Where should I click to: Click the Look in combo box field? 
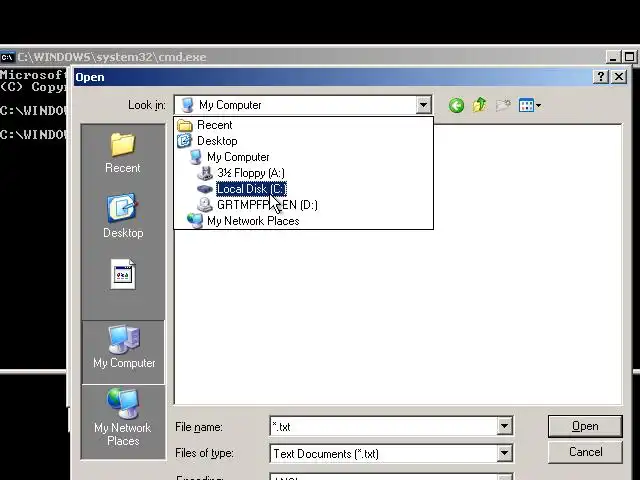click(303, 105)
